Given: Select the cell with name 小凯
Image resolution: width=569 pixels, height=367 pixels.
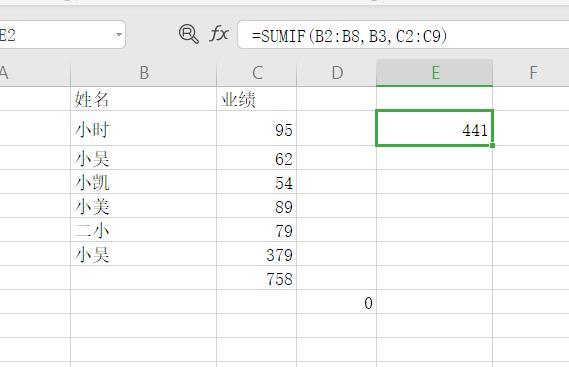Looking at the screenshot, I should [x=144, y=182].
